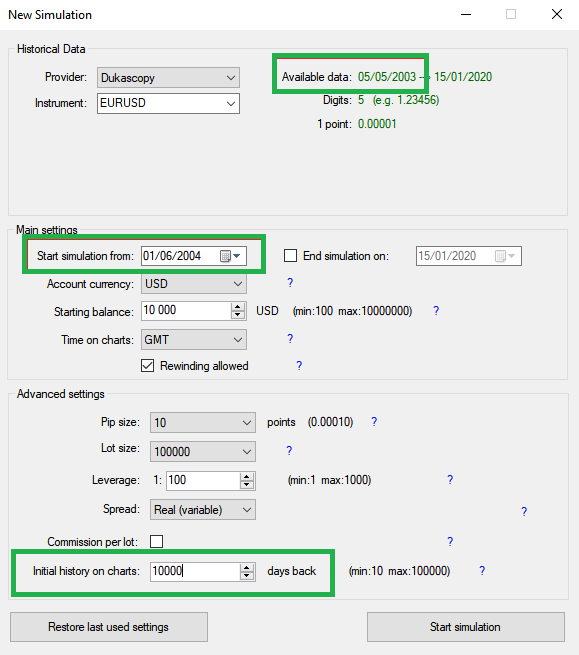This screenshot has width=579, height=655.
Task: Open the Provider dropdown showing Dukascopy
Action: point(168,78)
